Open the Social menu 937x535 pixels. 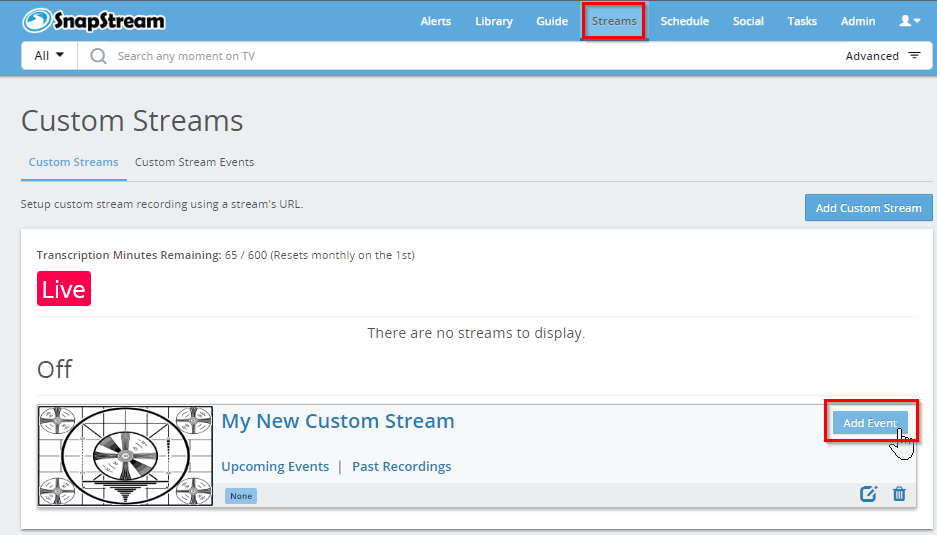(748, 21)
